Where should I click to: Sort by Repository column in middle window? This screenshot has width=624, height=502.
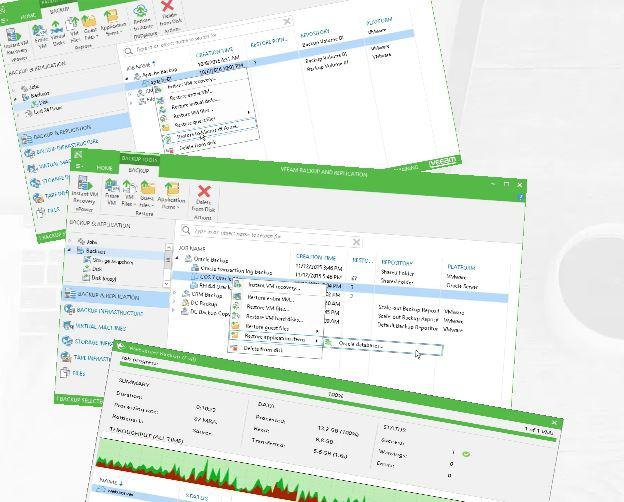coord(397,262)
